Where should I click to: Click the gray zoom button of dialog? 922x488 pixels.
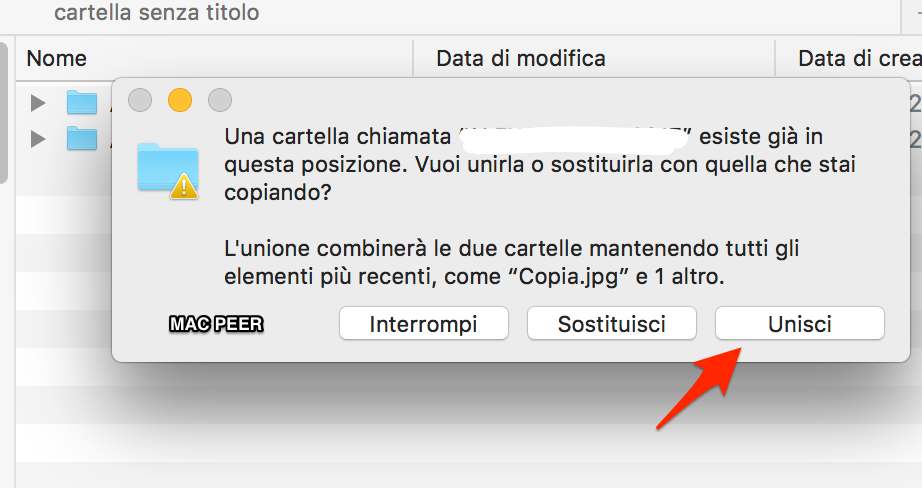coord(220,100)
